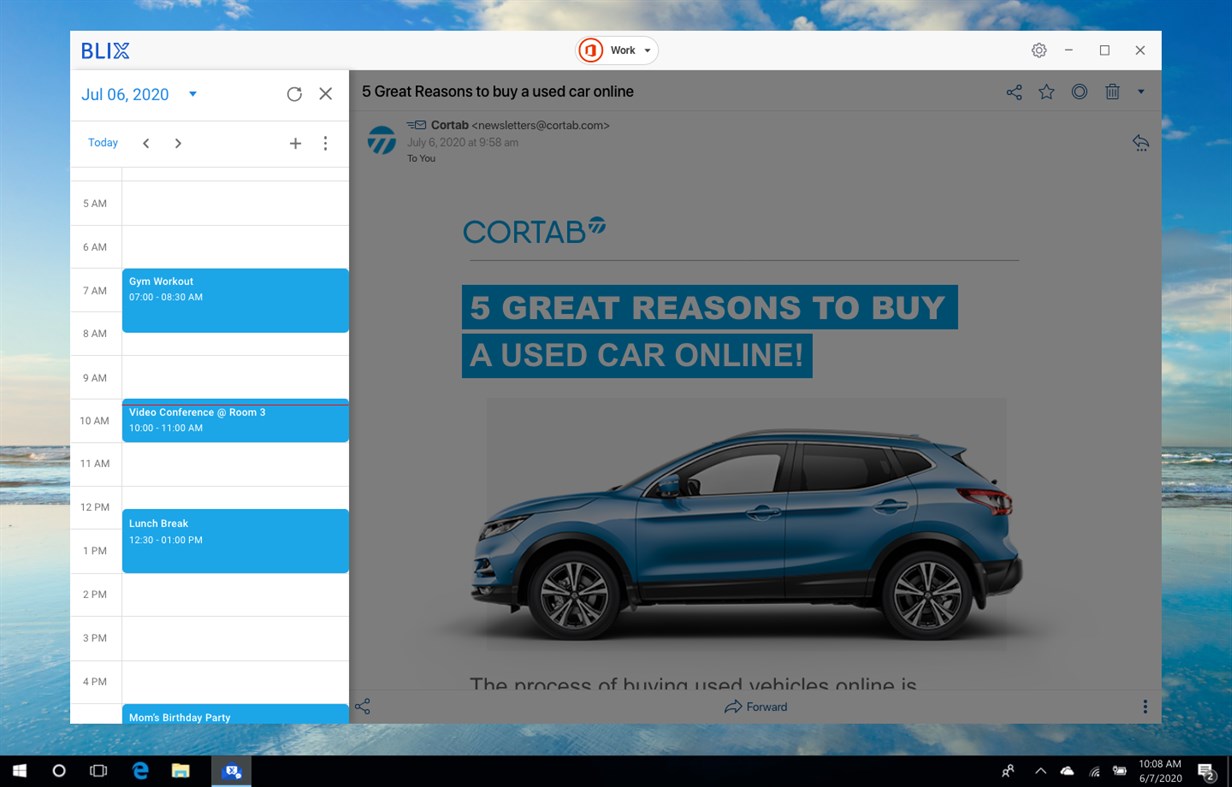Forward this email
This screenshot has width=1232, height=787.
pos(756,707)
